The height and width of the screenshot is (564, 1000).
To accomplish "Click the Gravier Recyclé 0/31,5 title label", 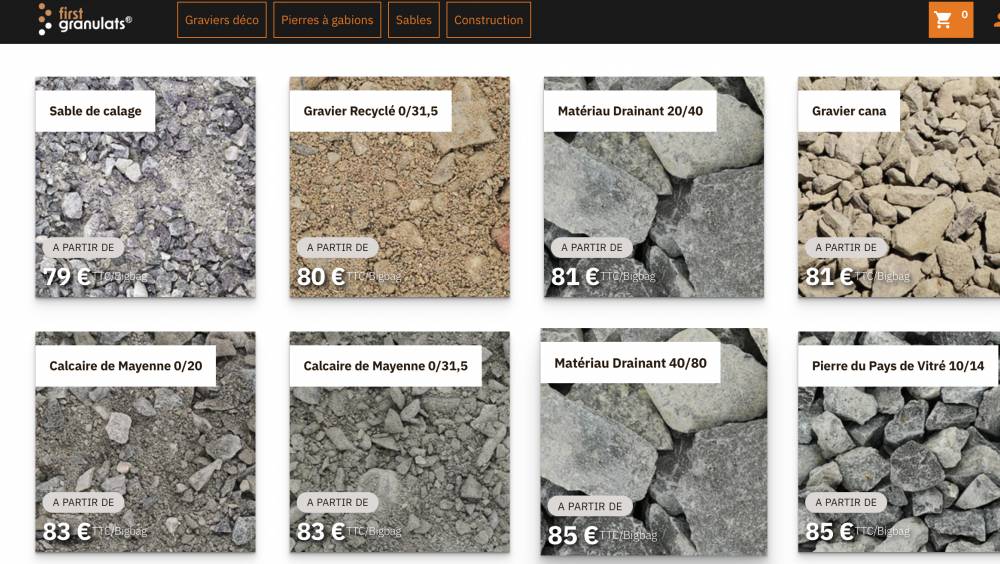I will 371,111.
